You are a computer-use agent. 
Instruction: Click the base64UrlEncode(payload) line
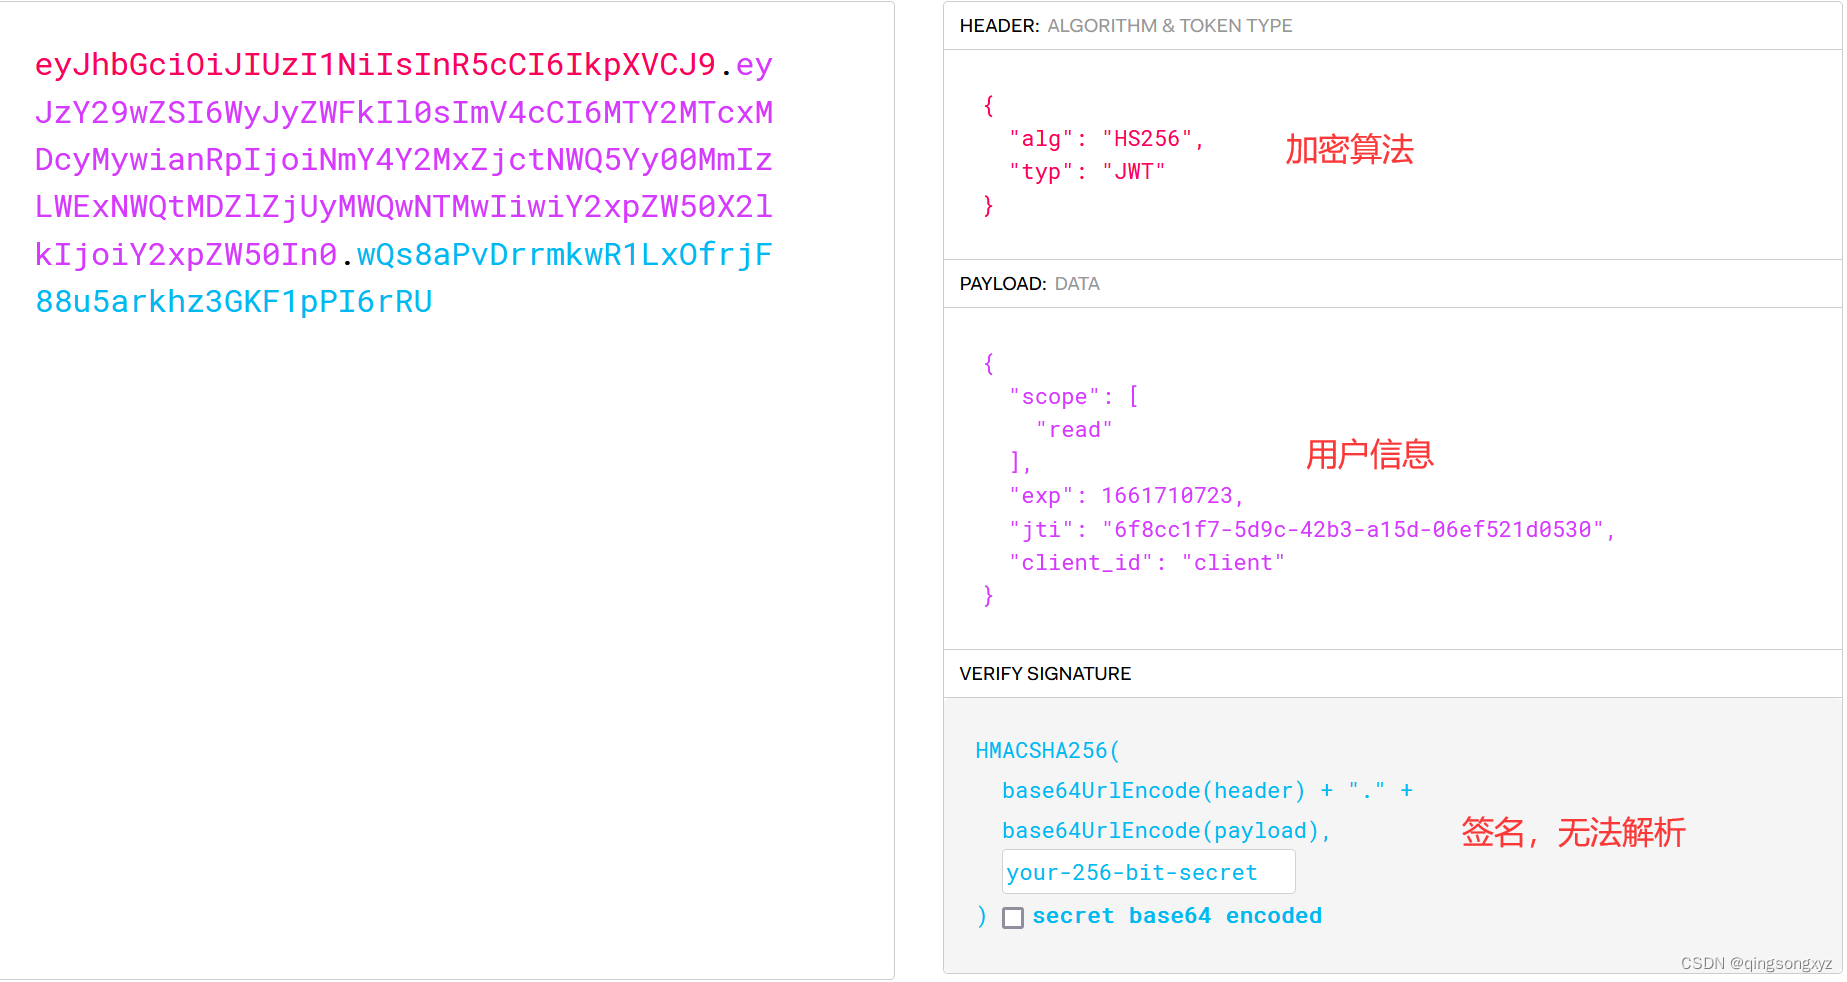pos(1167,831)
